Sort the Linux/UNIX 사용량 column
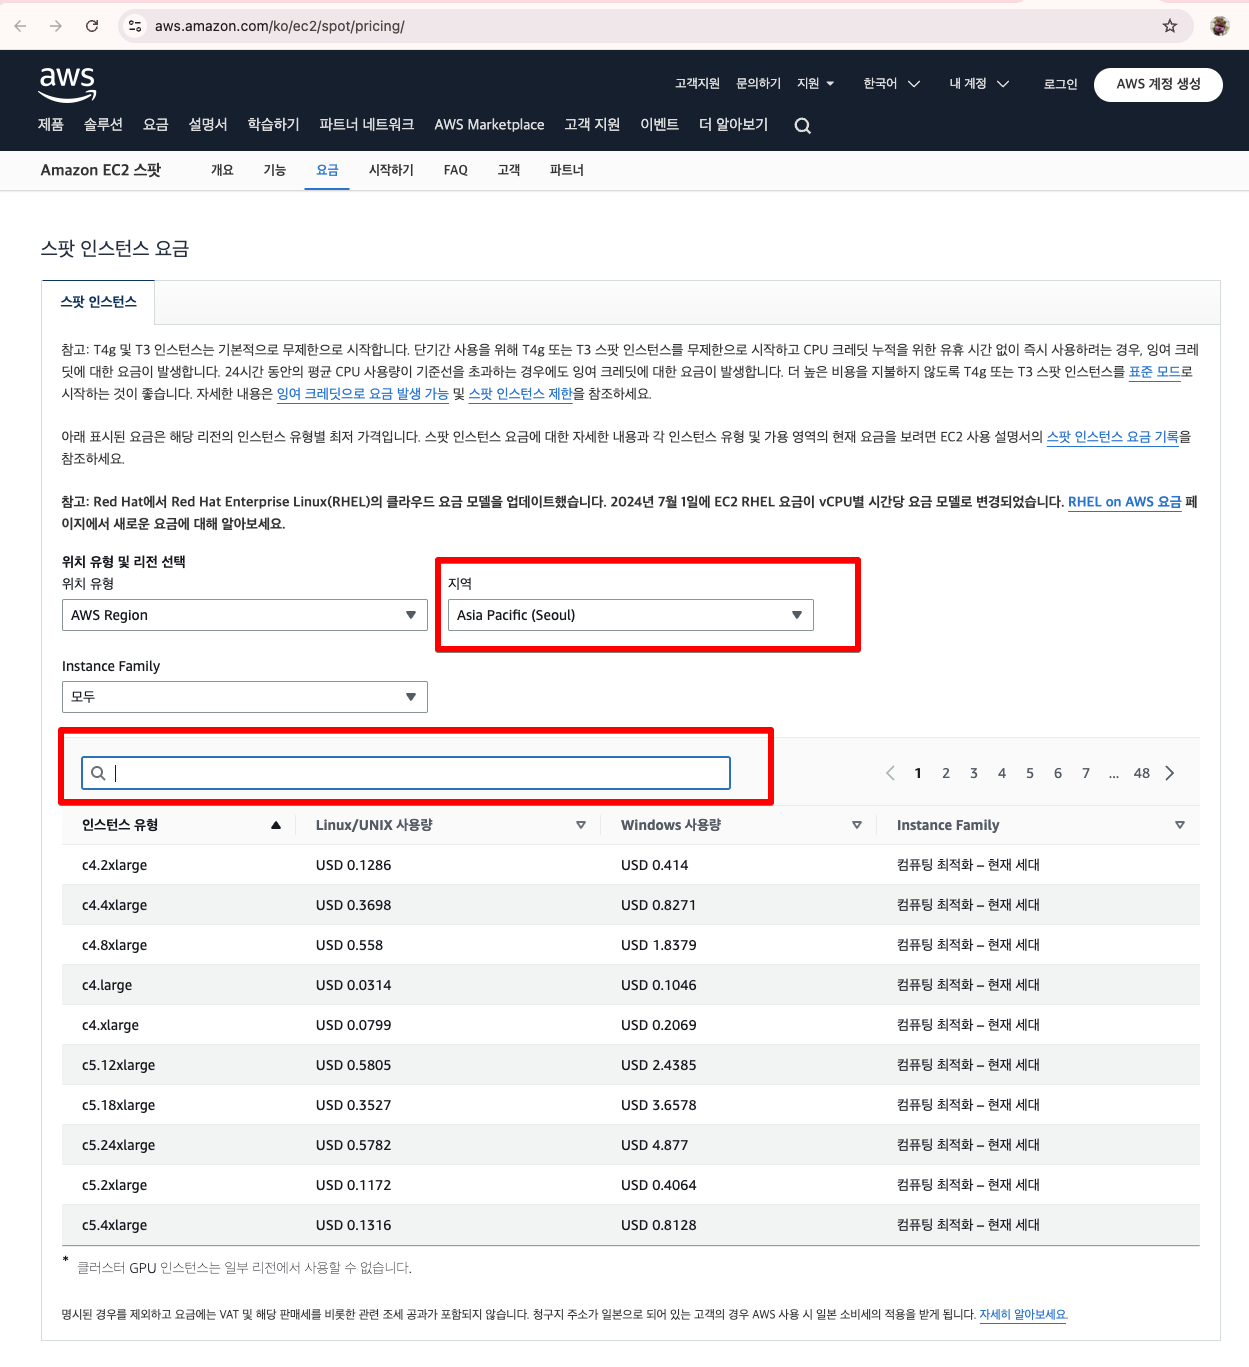Image resolution: width=1249 pixels, height=1367 pixels. pyautogui.click(x=581, y=825)
